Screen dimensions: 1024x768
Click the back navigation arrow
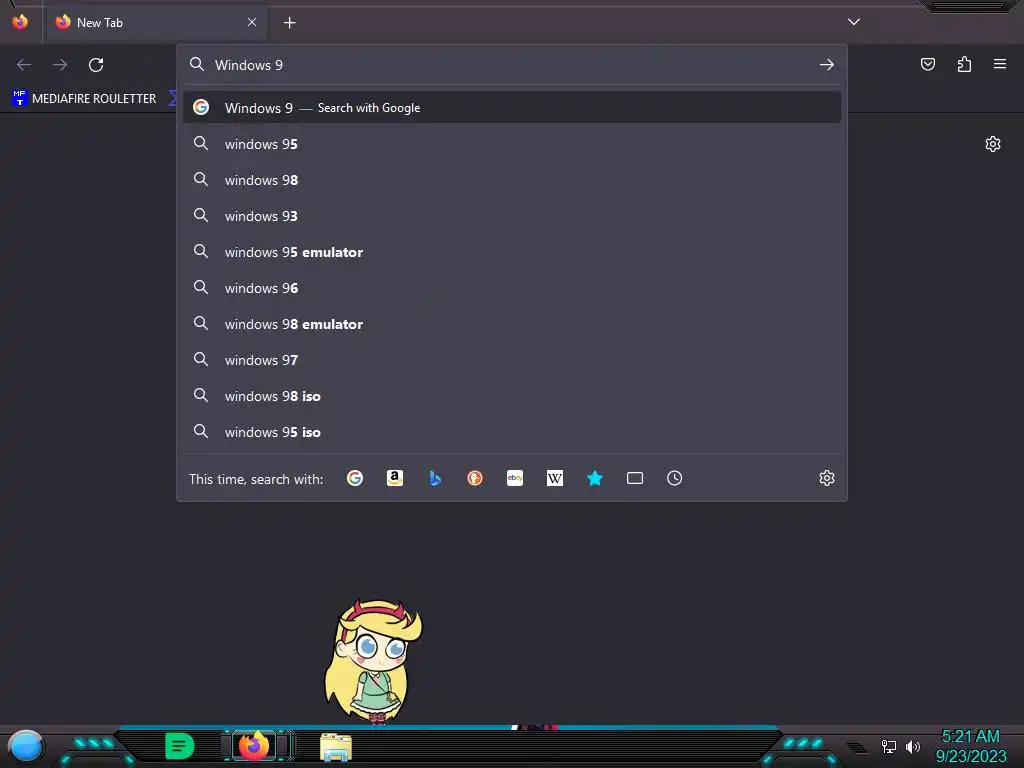tap(24, 65)
